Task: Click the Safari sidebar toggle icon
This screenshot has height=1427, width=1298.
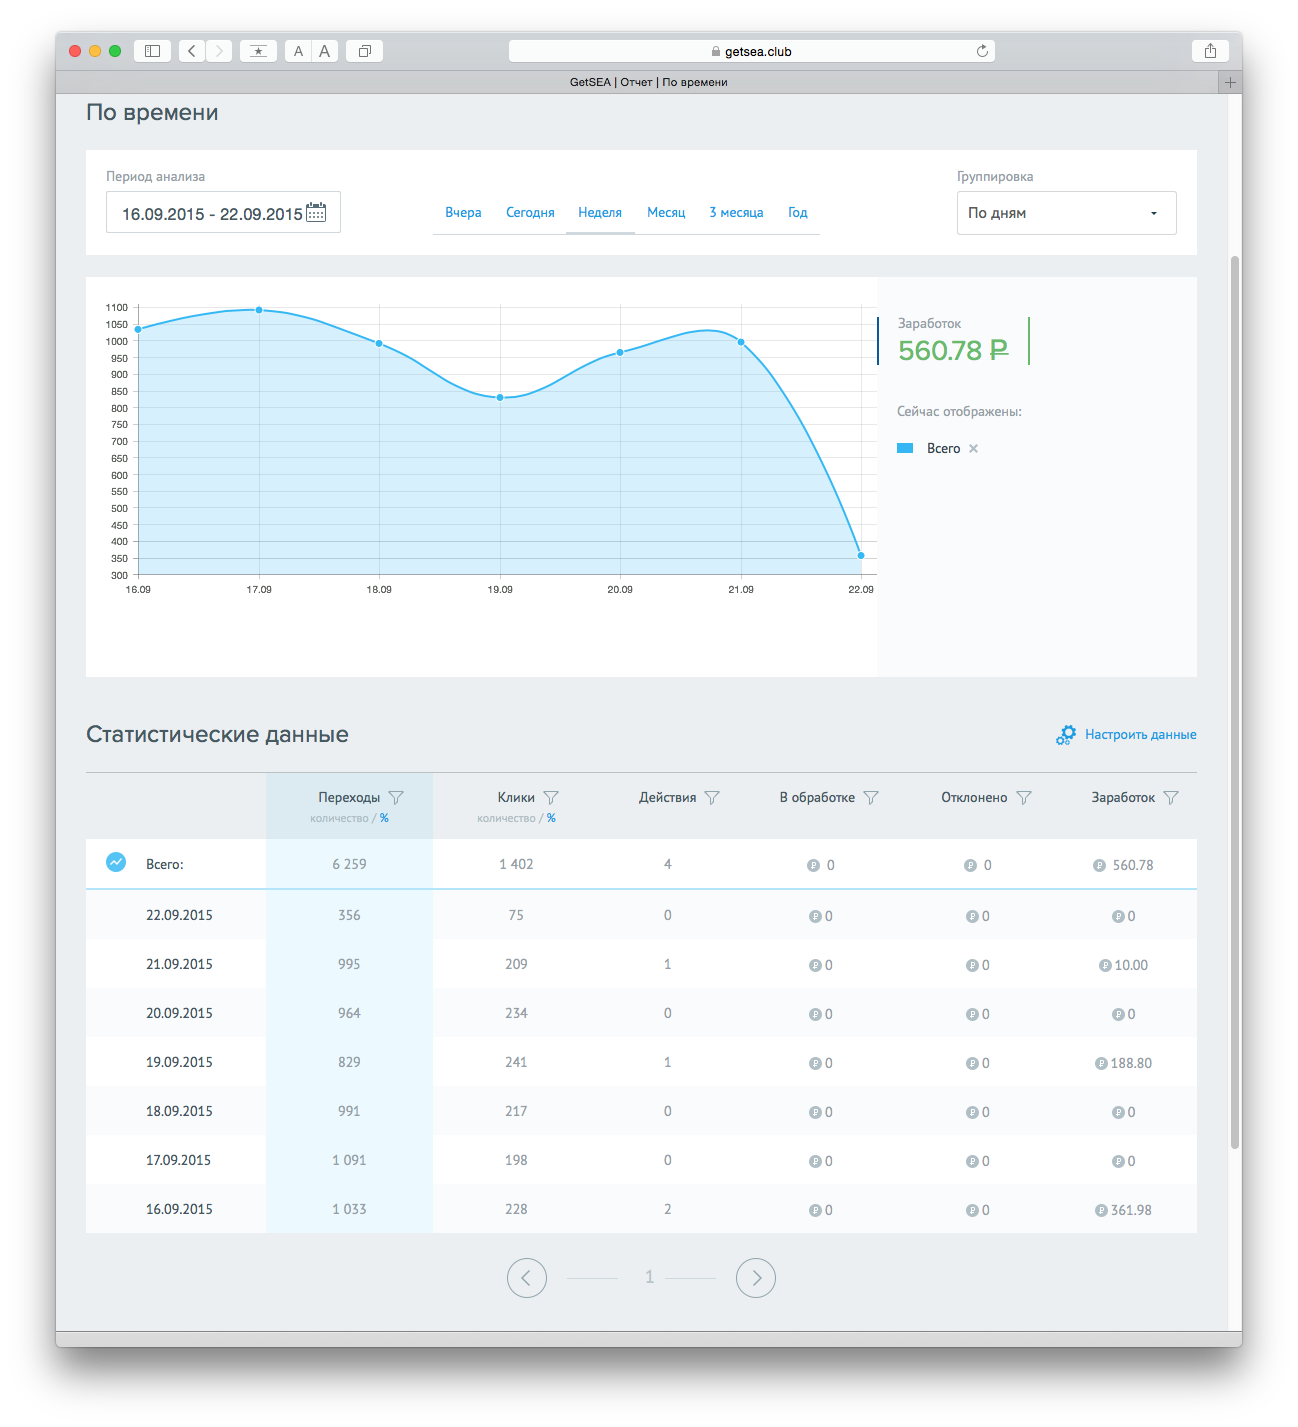Action: [153, 51]
